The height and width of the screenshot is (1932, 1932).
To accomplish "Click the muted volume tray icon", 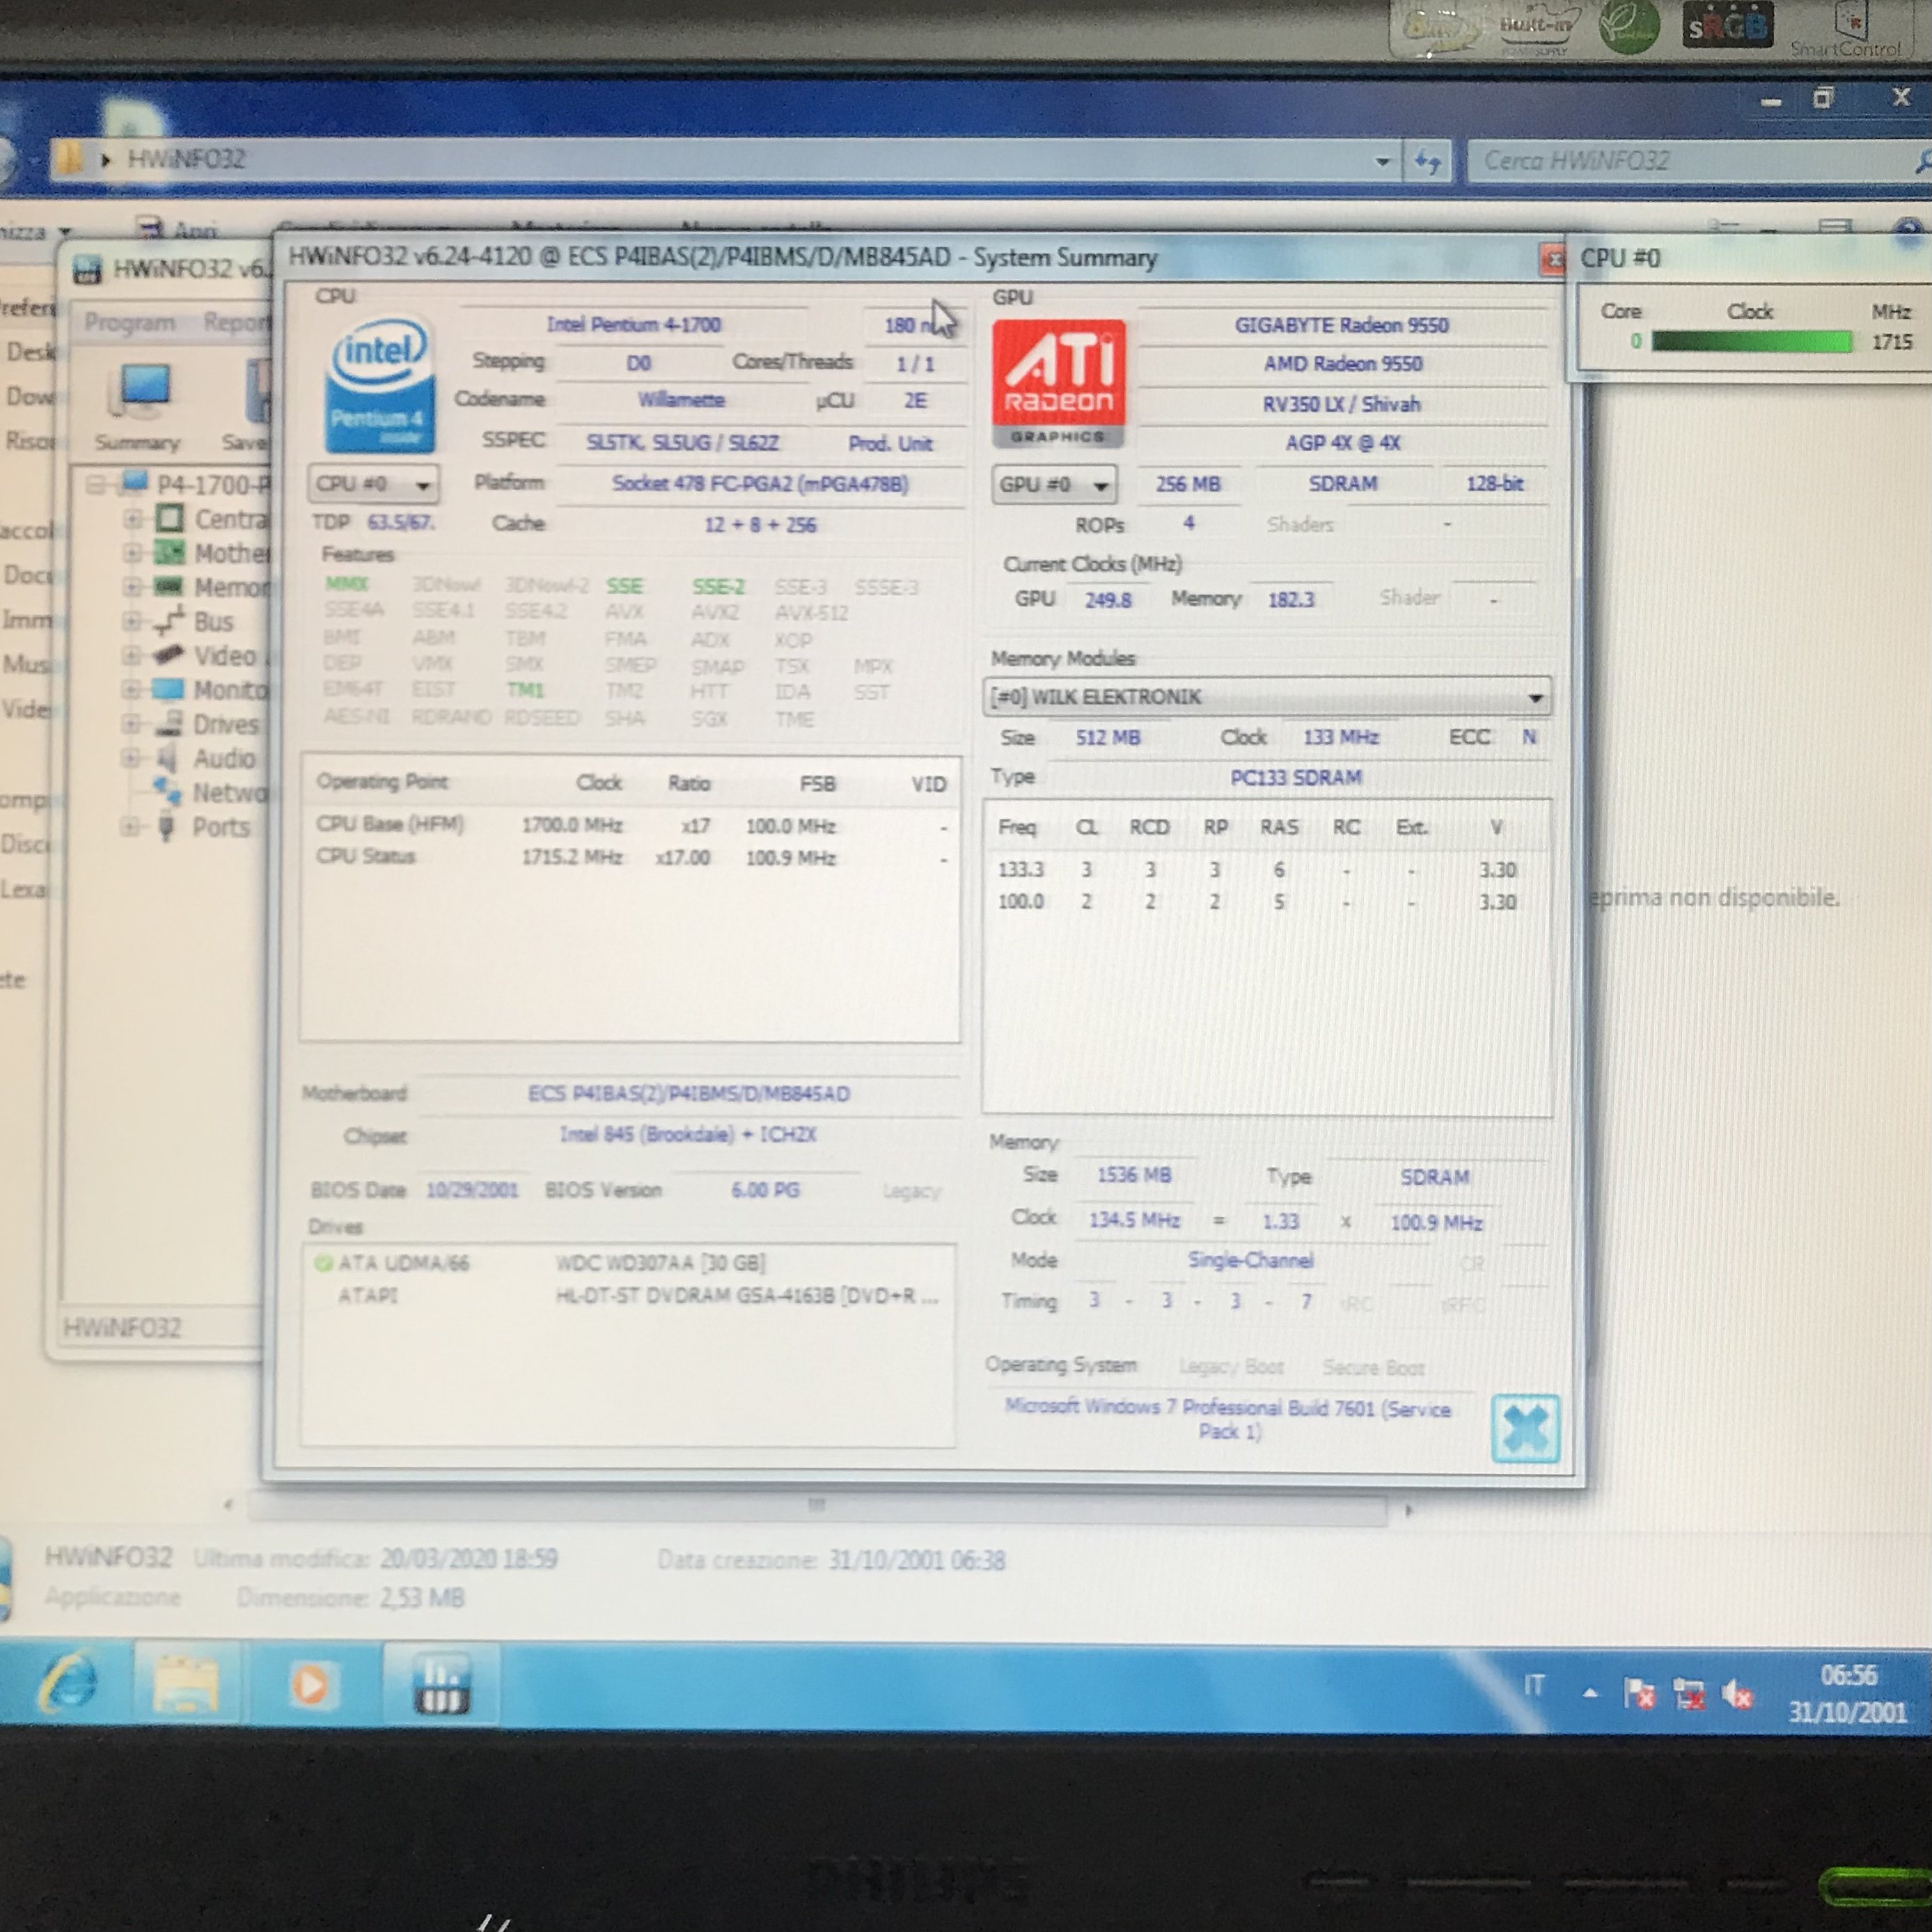I will (1737, 1694).
